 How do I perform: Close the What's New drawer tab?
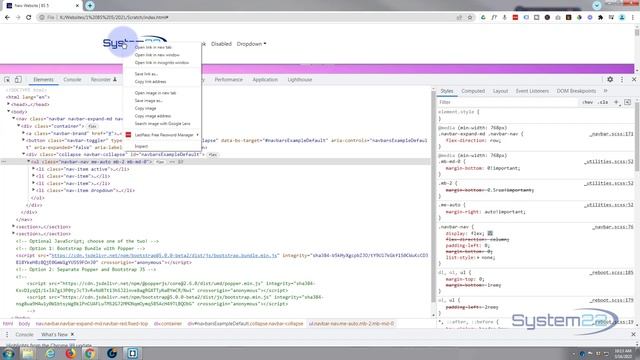pyautogui.click(x=72, y=334)
